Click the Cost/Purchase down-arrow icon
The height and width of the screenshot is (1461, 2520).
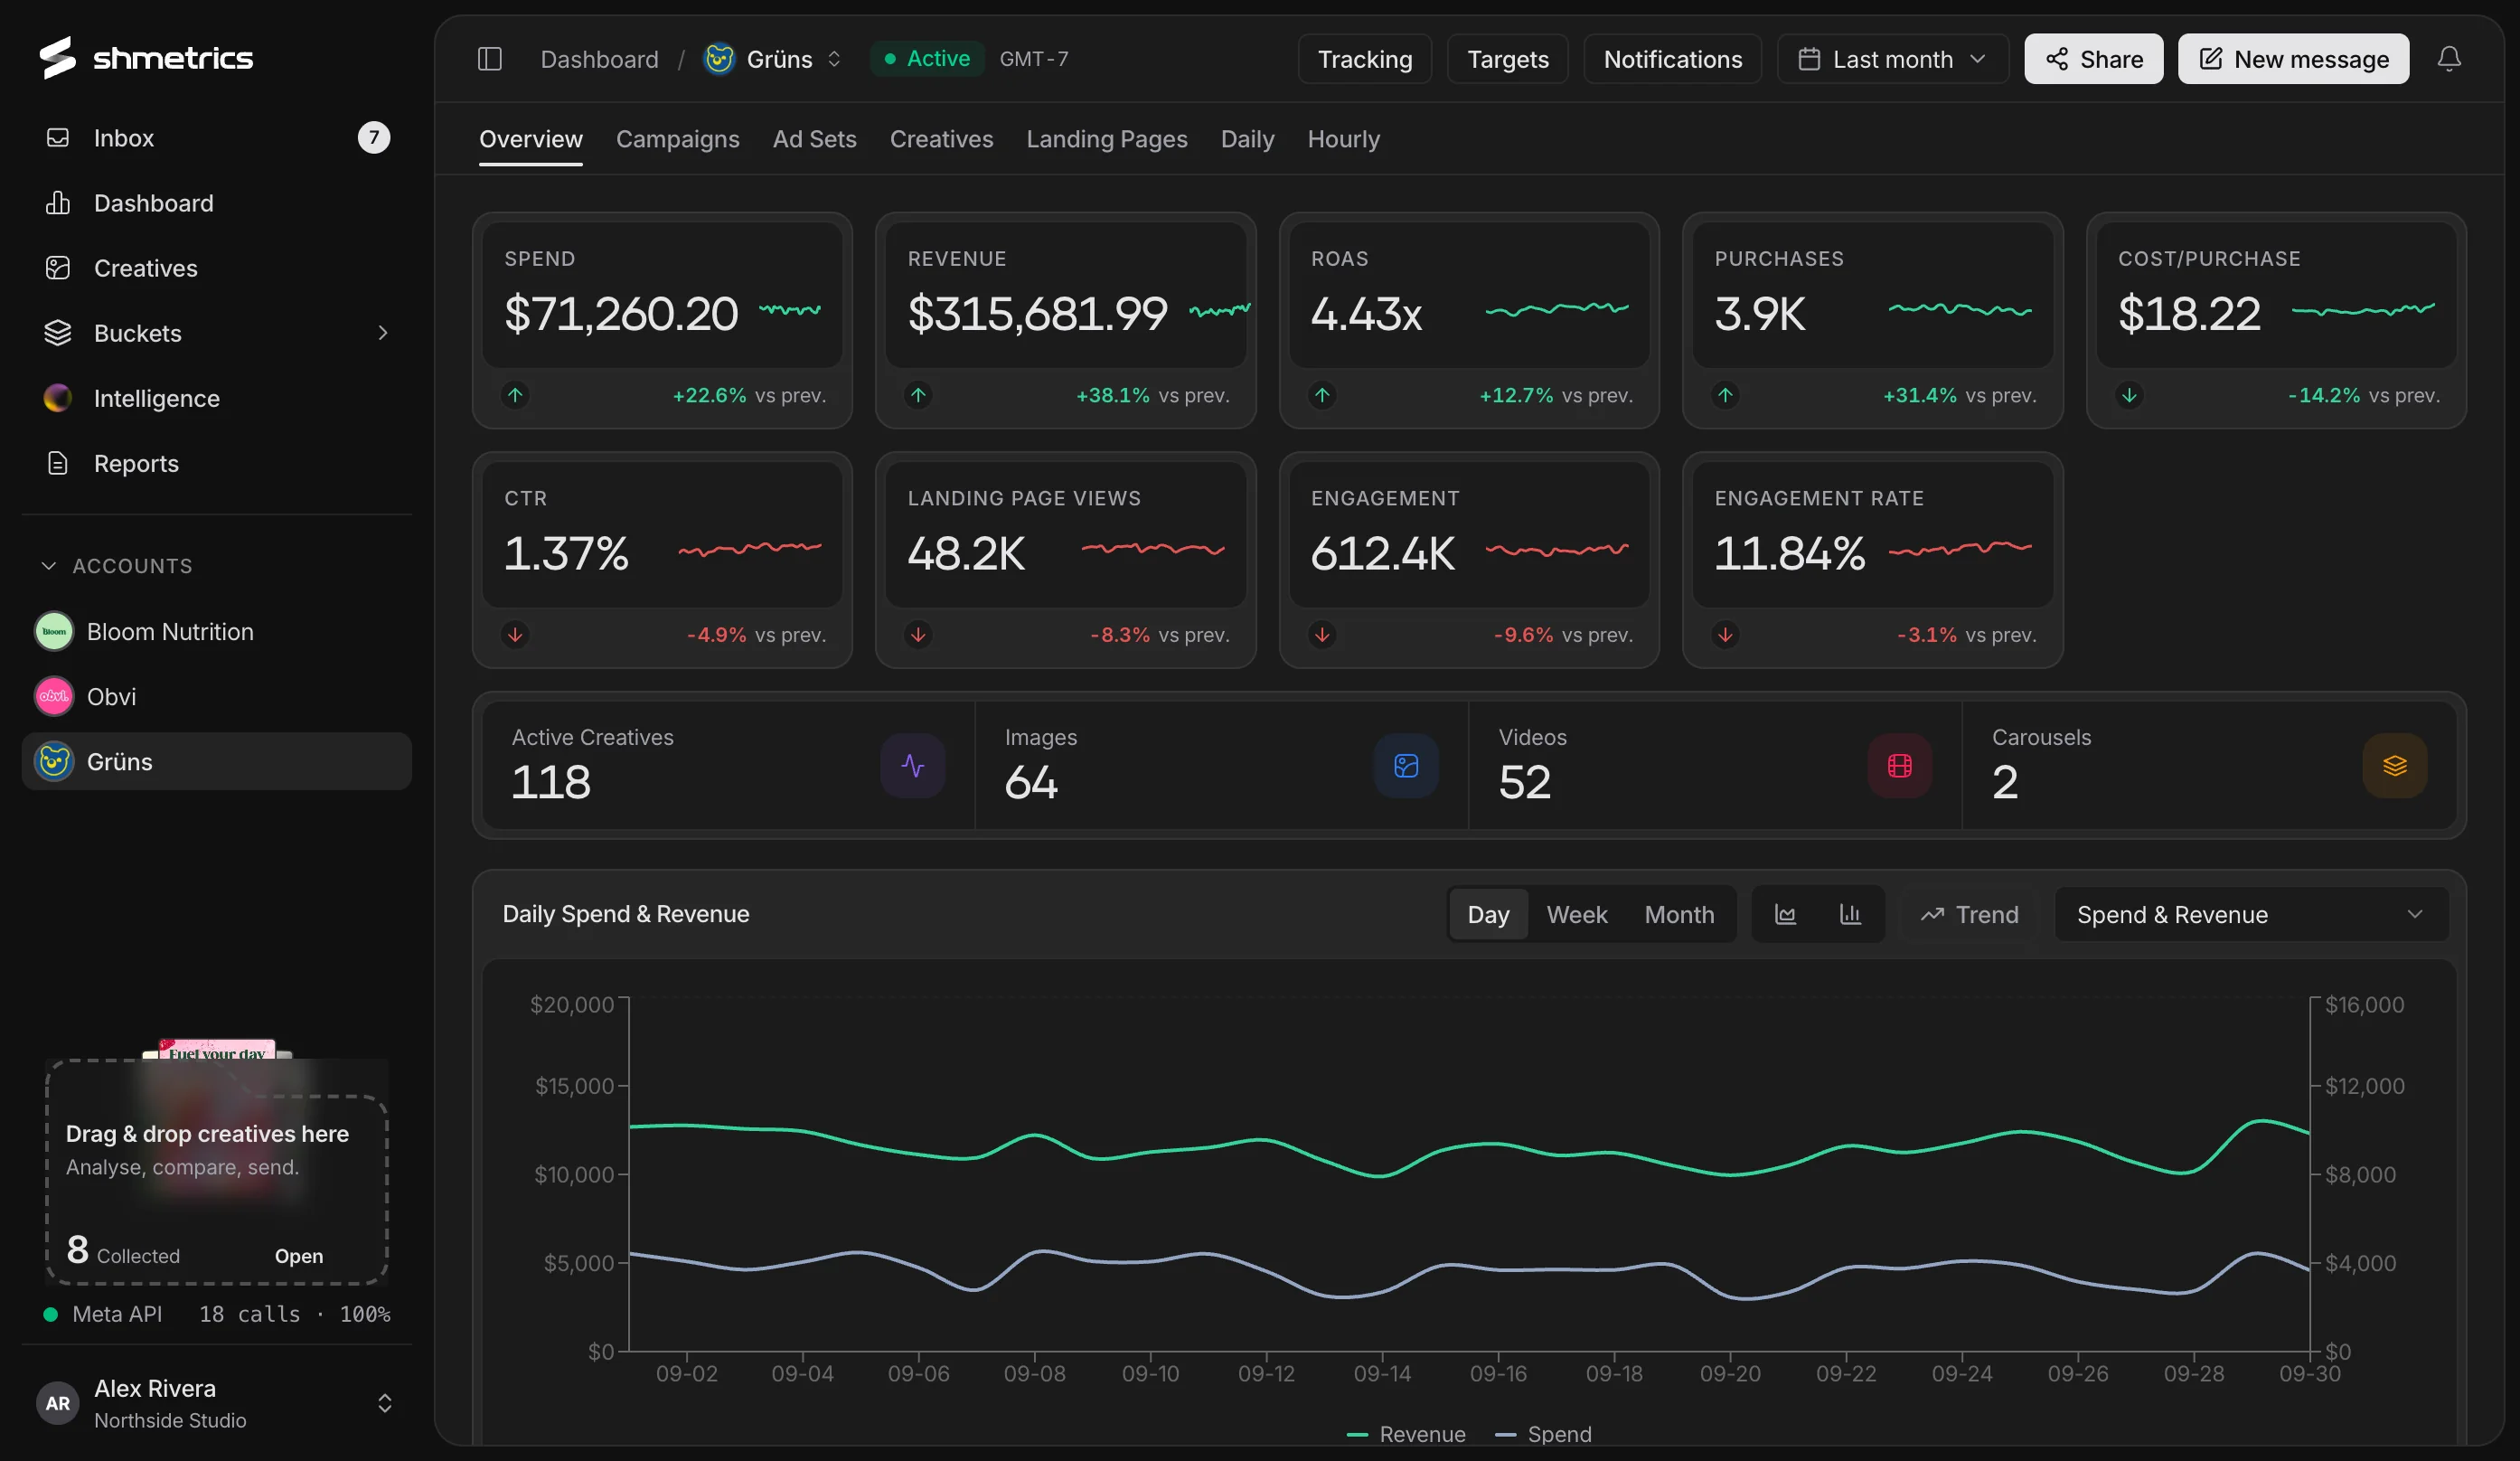[x=2129, y=395]
